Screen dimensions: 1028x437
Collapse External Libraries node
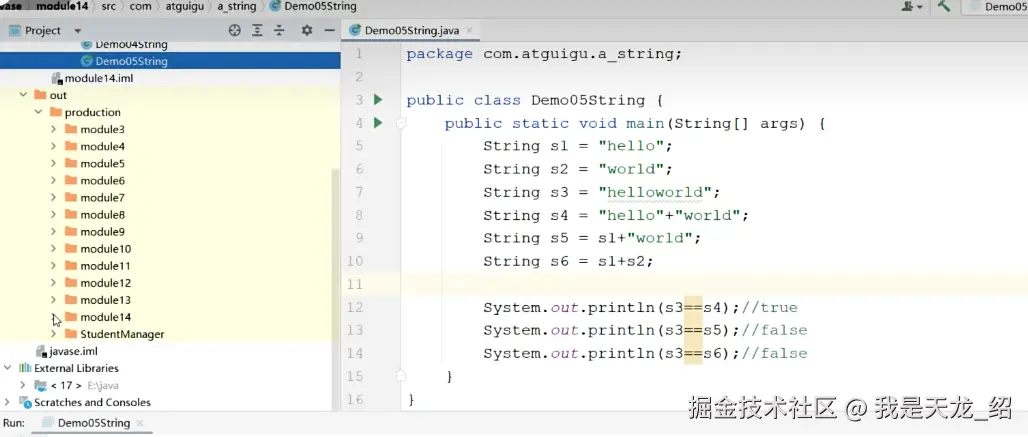coord(8,368)
